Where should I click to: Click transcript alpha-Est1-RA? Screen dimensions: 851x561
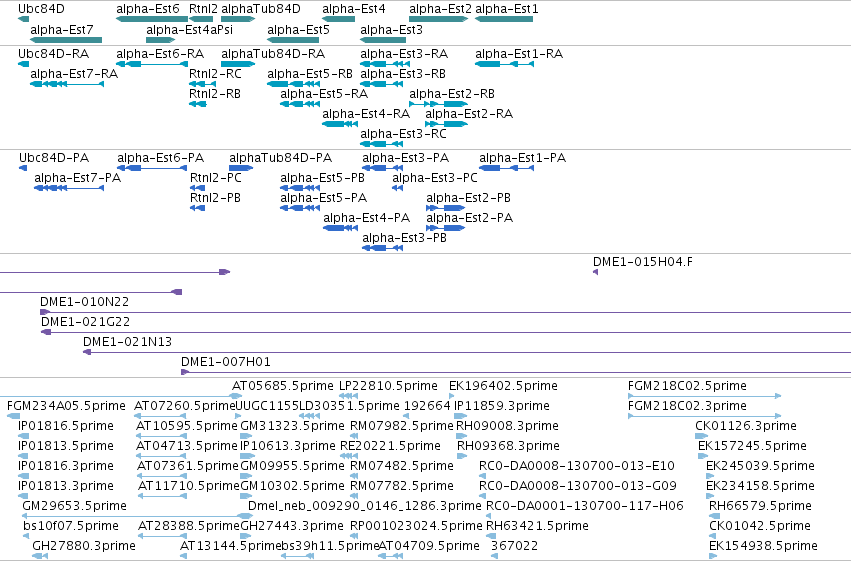click(504, 64)
